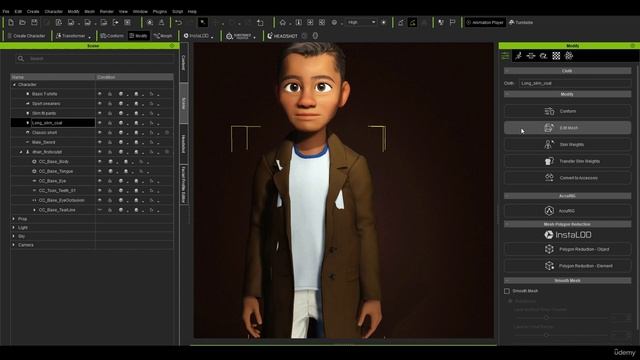Toggle visibility eye for Basic T-shirt row
640x360 pixels.
tap(100, 94)
